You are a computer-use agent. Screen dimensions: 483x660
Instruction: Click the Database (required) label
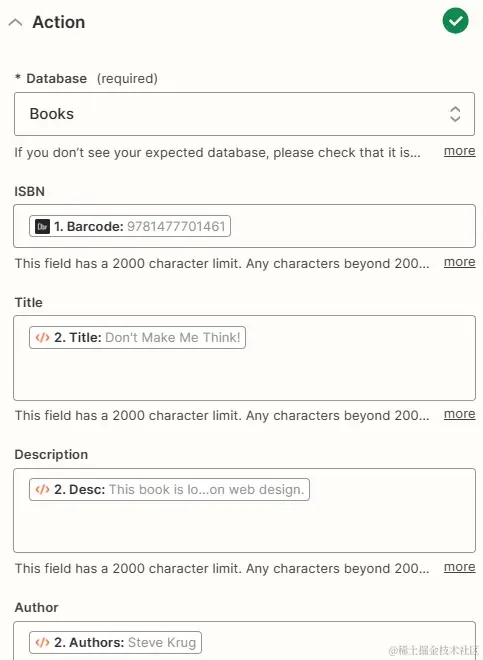pyautogui.click(x=86, y=78)
